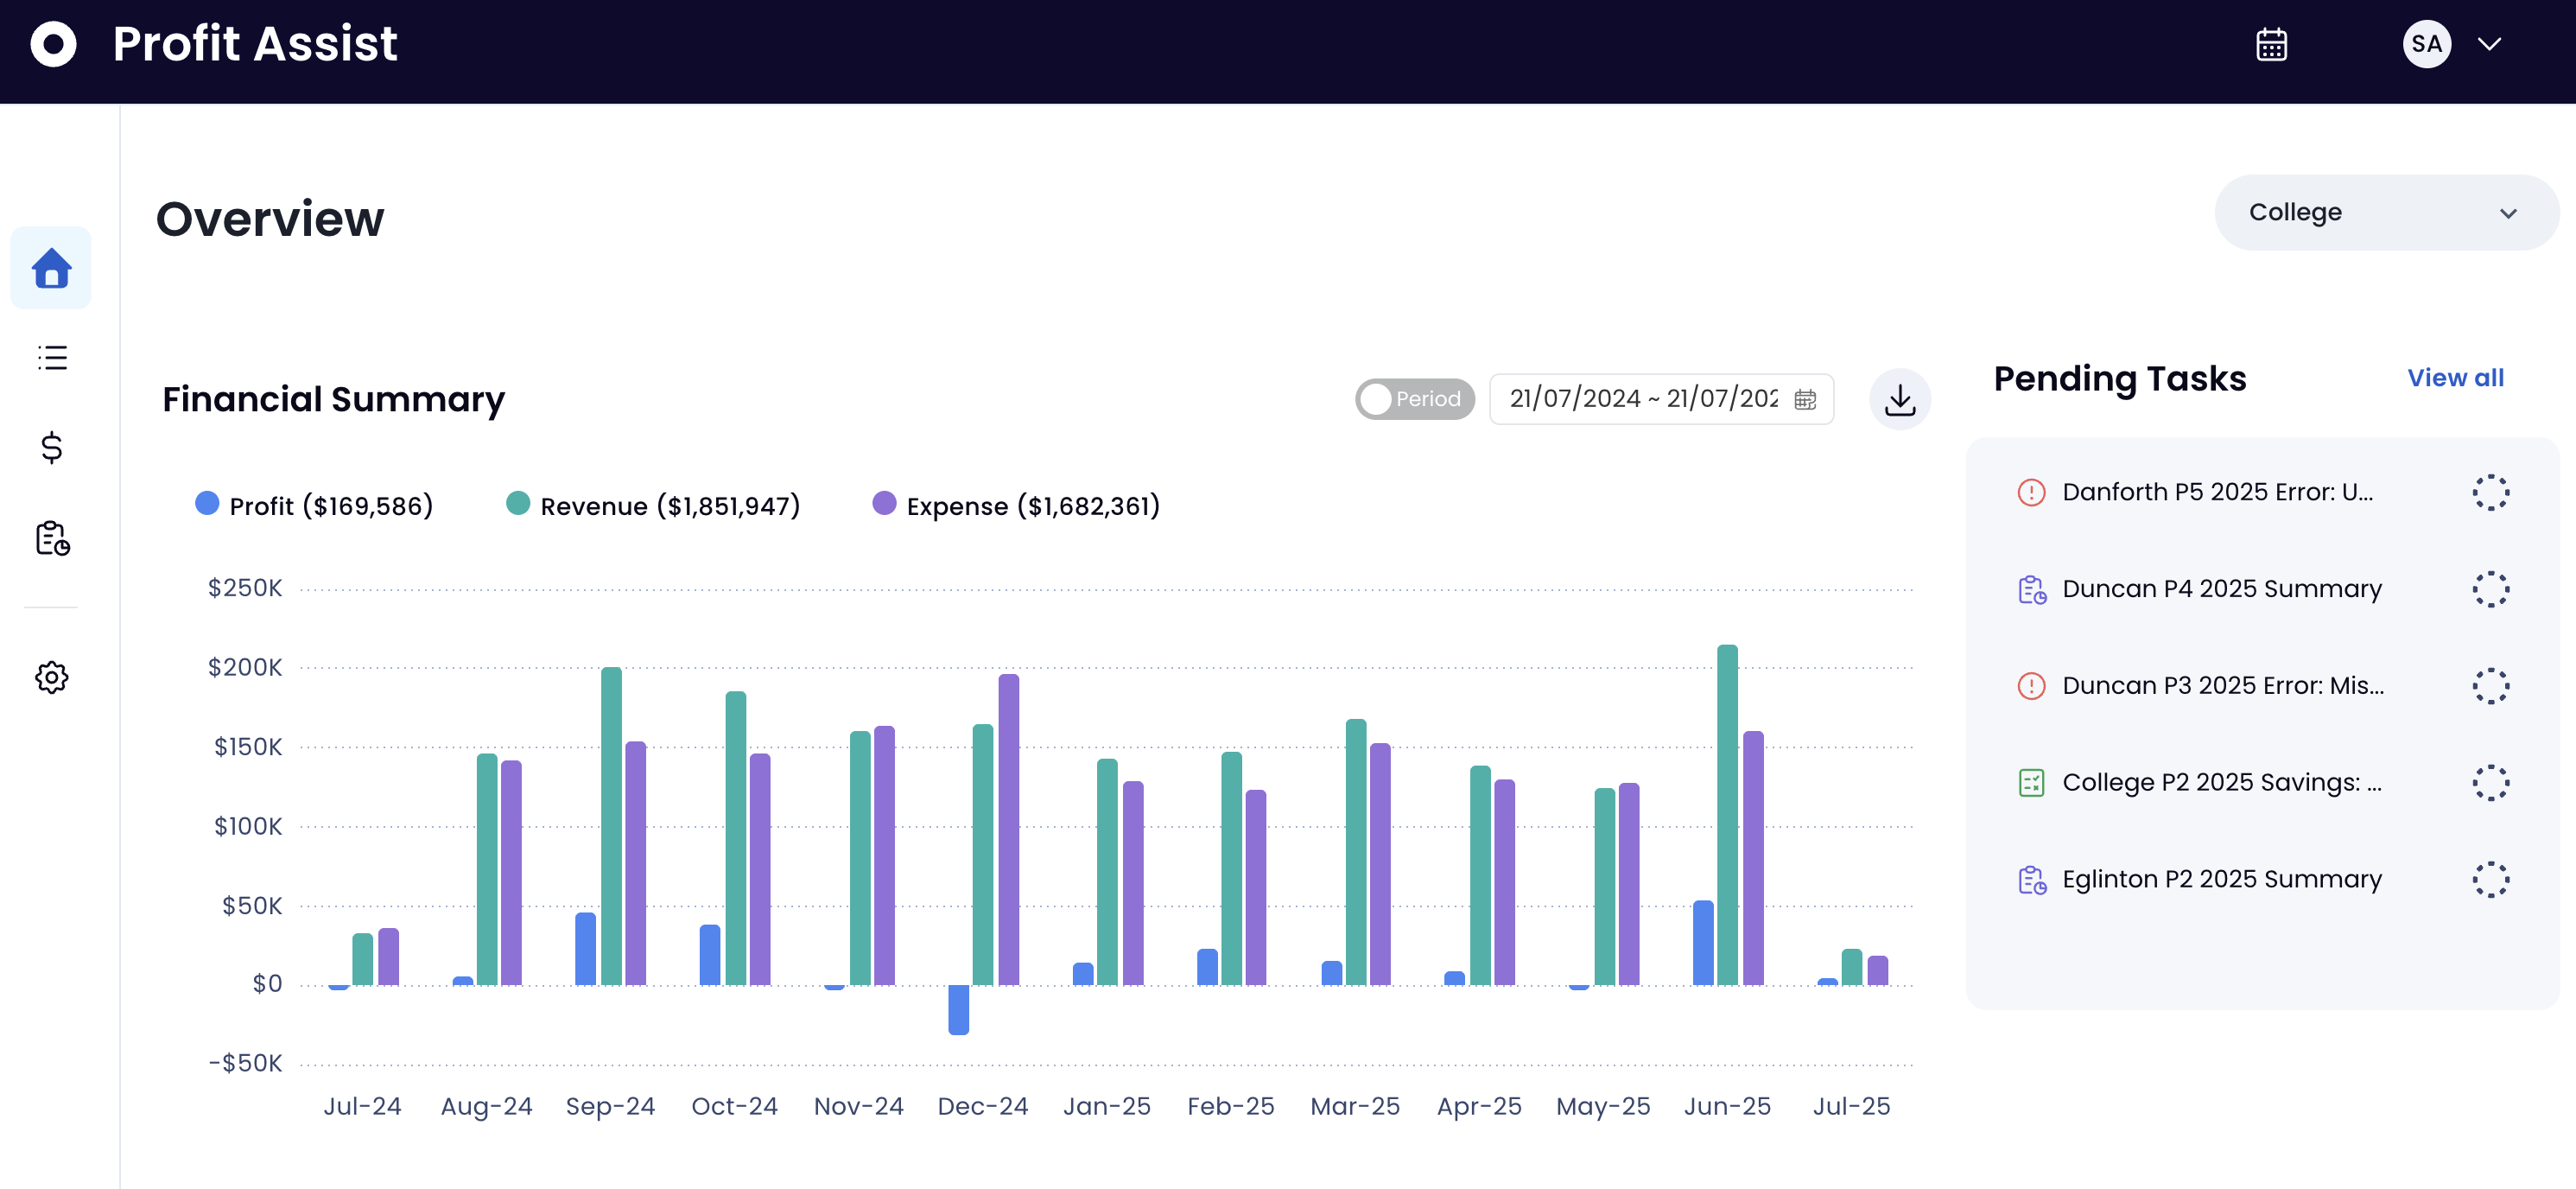Toggle the Period switch
This screenshot has height=1189, width=2576.
(1413, 399)
